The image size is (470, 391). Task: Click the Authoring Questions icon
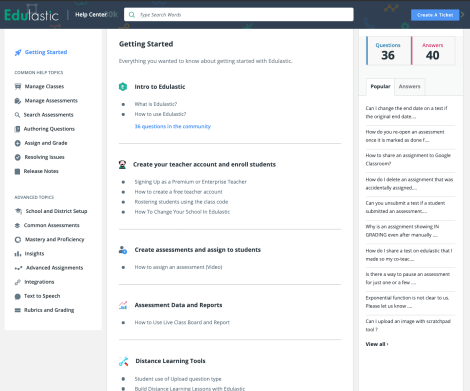tap(17, 129)
